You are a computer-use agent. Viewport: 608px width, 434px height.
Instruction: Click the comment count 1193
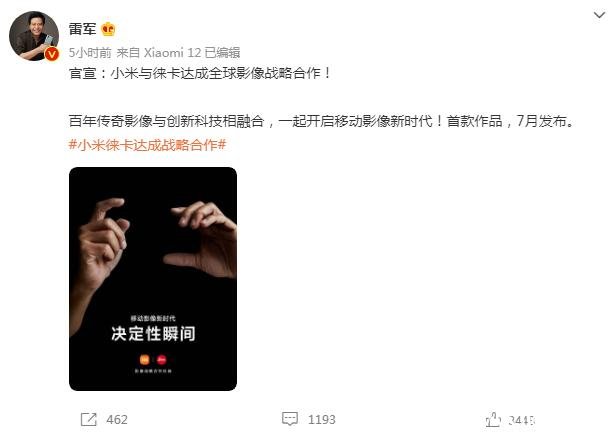(x=321, y=420)
